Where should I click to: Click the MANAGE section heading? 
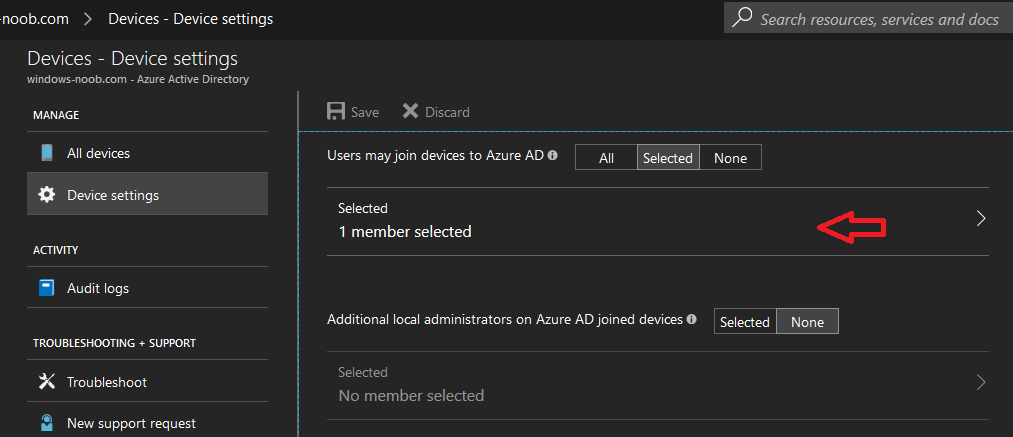point(56,115)
